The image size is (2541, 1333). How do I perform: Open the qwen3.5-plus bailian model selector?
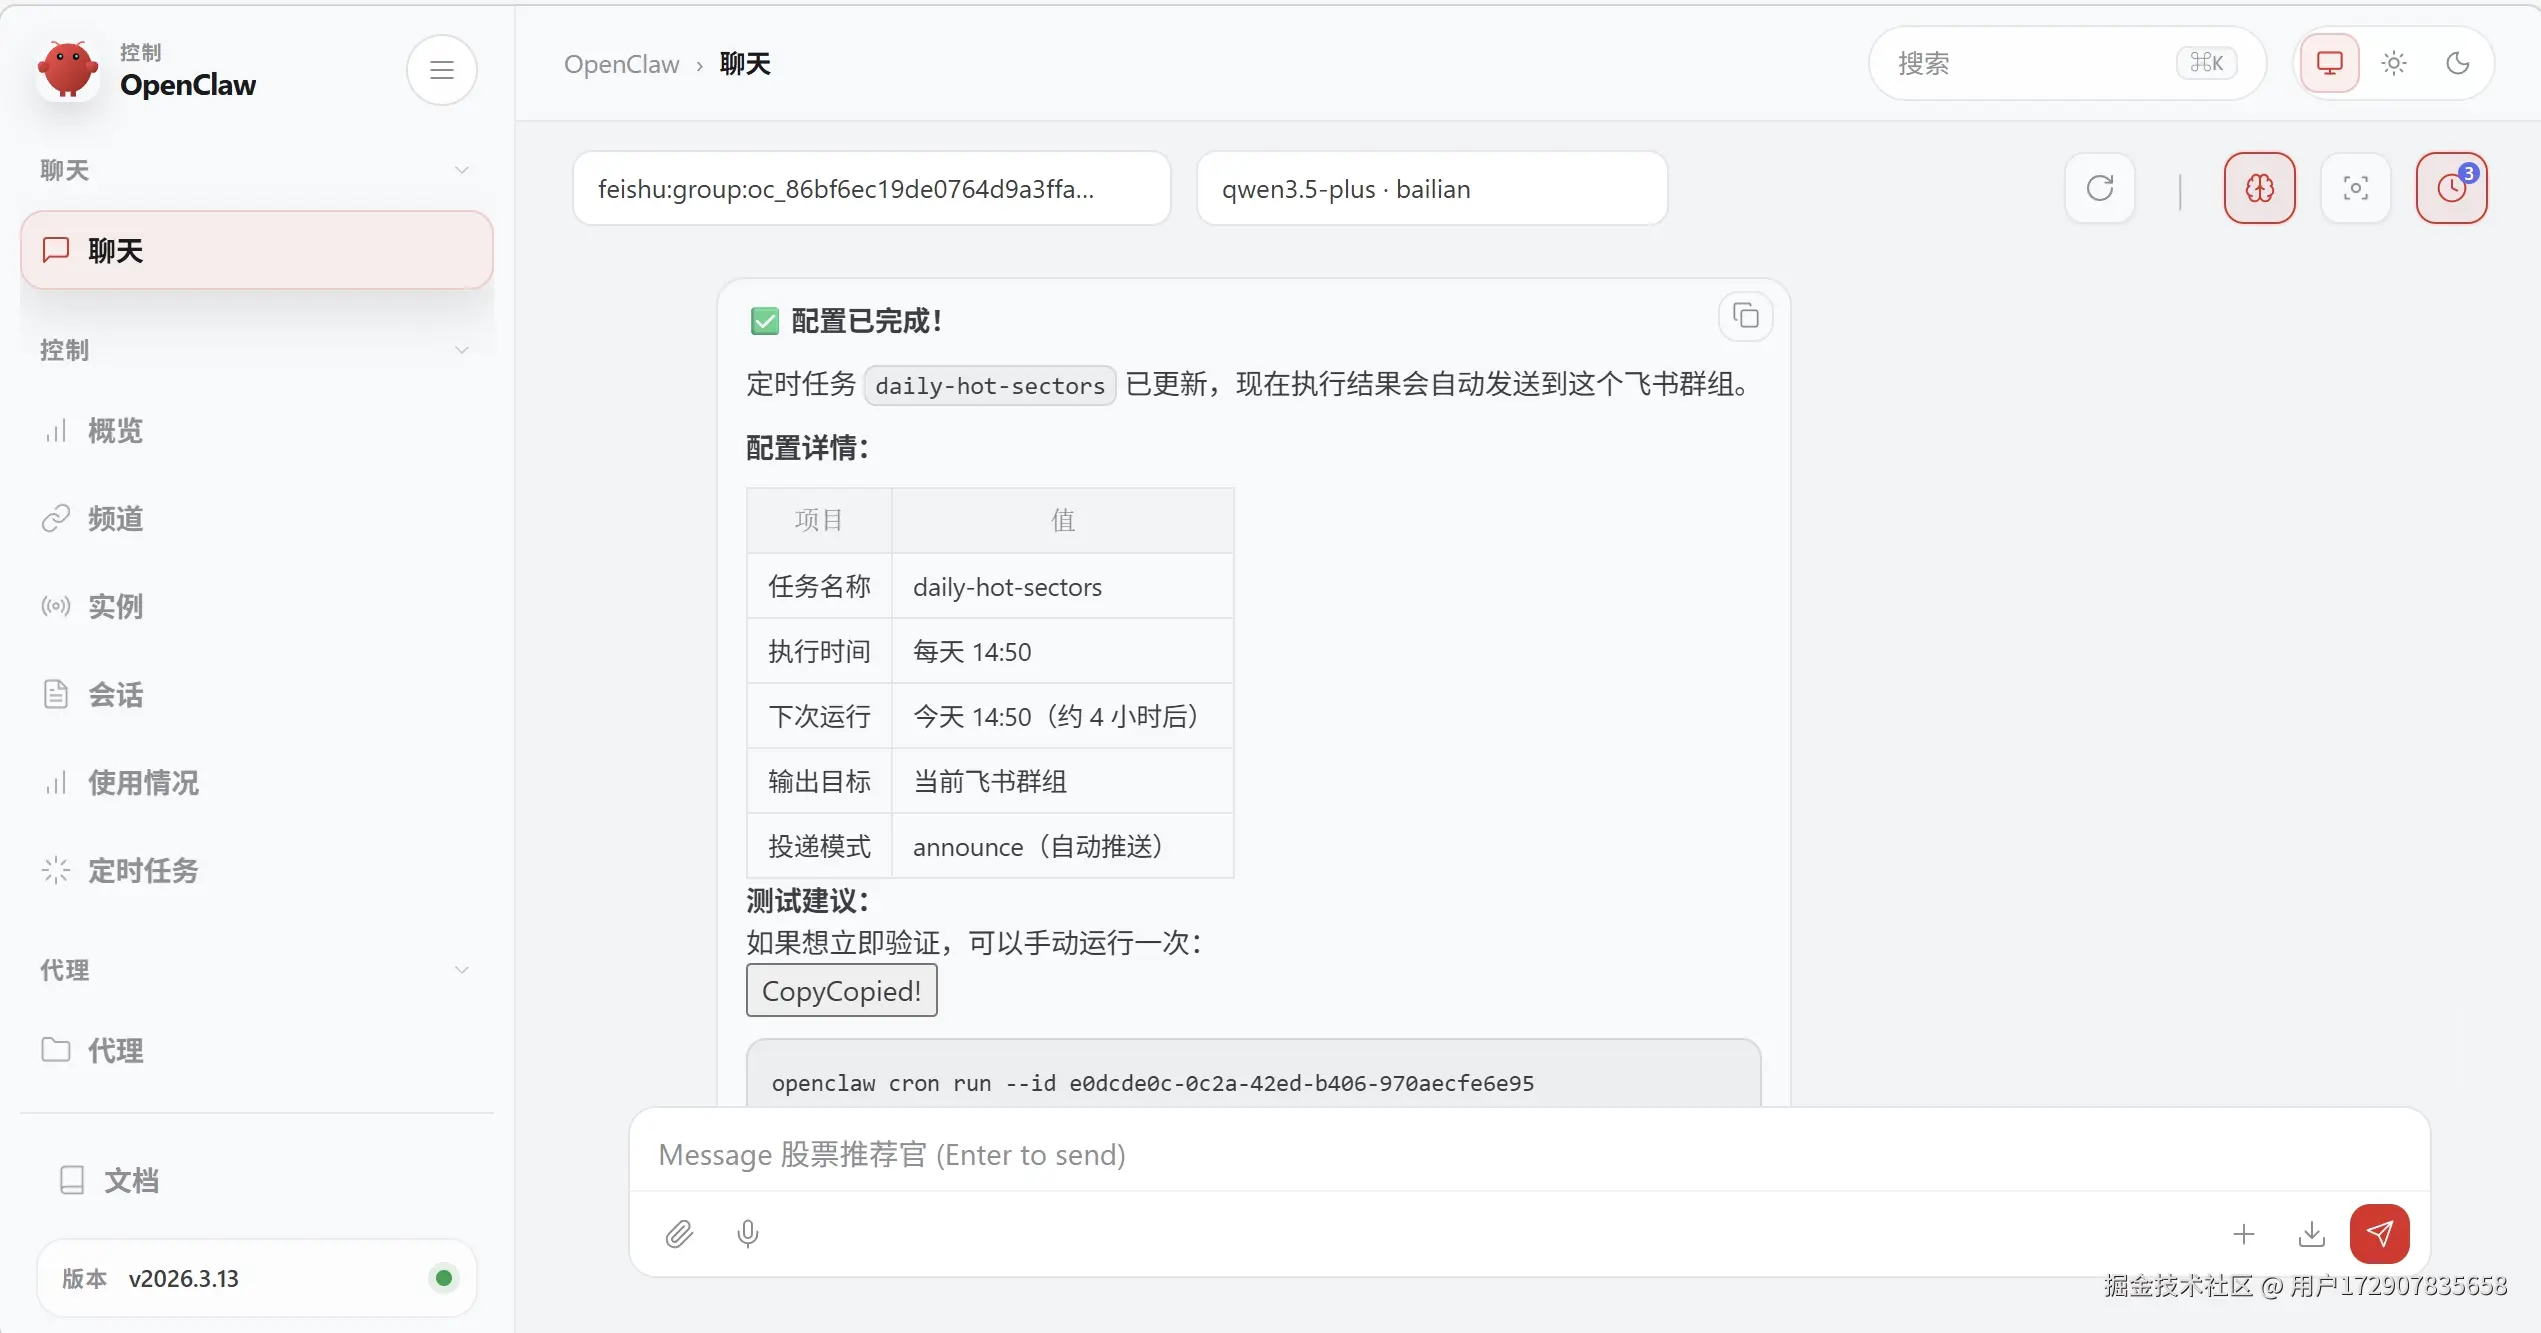coord(1432,188)
